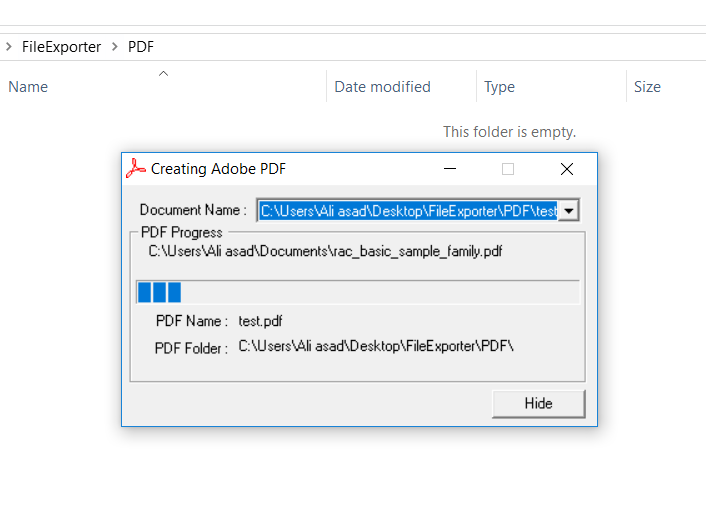Minimize the Creating Adobe PDF dialog
The image size is (706, 522).
coord(450,169)
